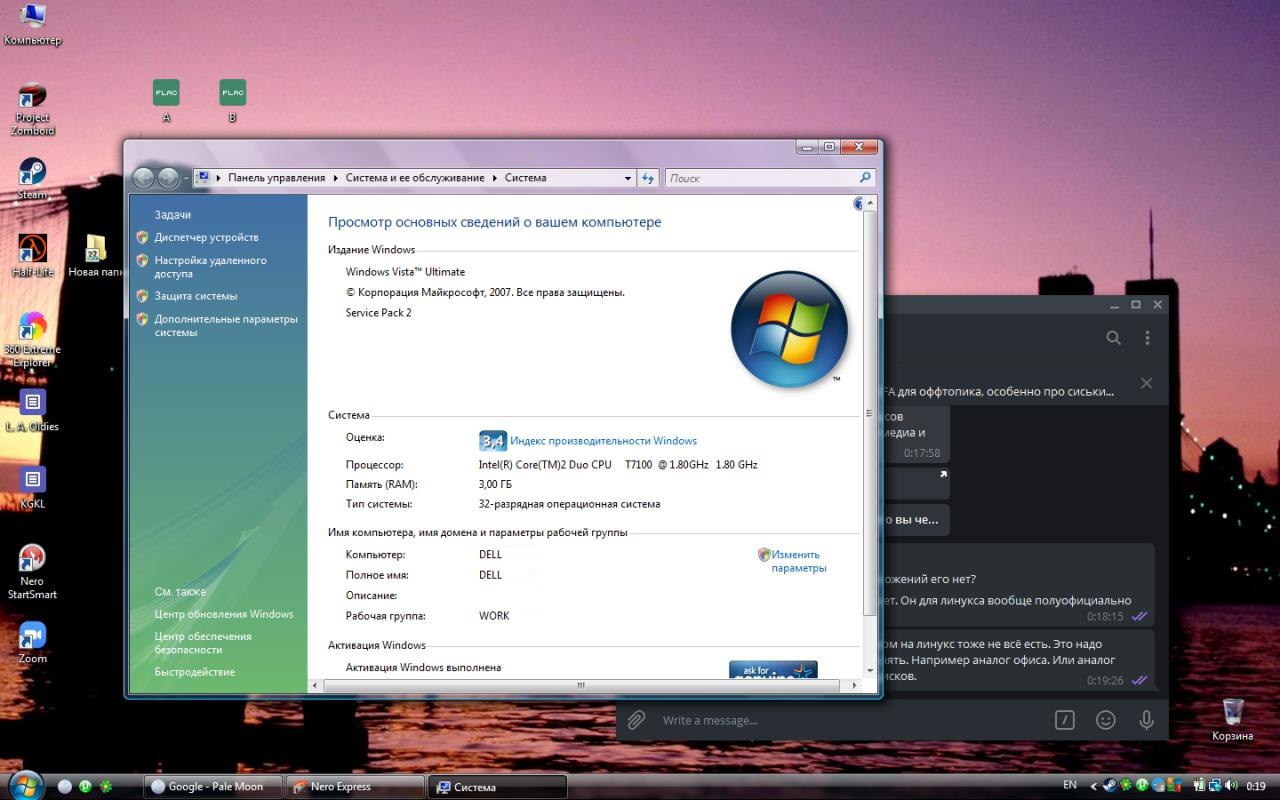The height and width of the screenshot is (800, 1280).
Task: Open Настройка удаленного доступа link
Action: click(x=210, y=266)
